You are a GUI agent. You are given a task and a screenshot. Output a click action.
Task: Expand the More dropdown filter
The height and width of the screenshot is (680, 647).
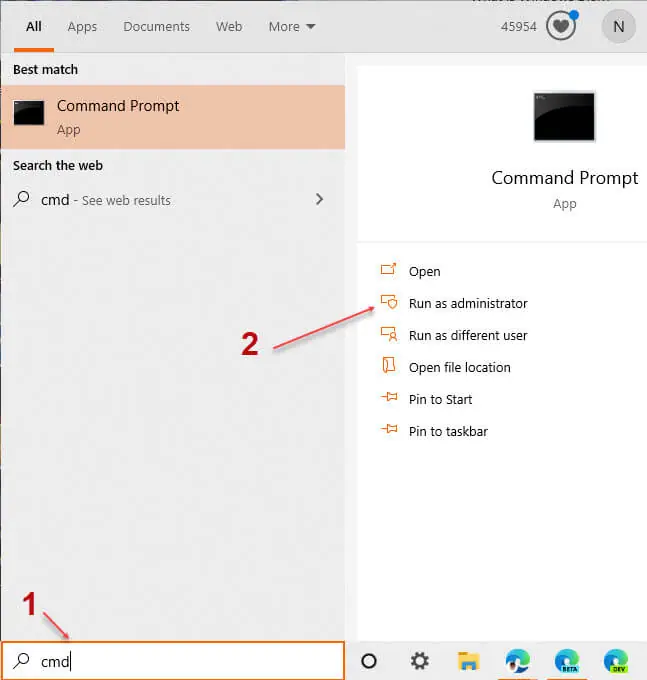click(x=292, y=27)
